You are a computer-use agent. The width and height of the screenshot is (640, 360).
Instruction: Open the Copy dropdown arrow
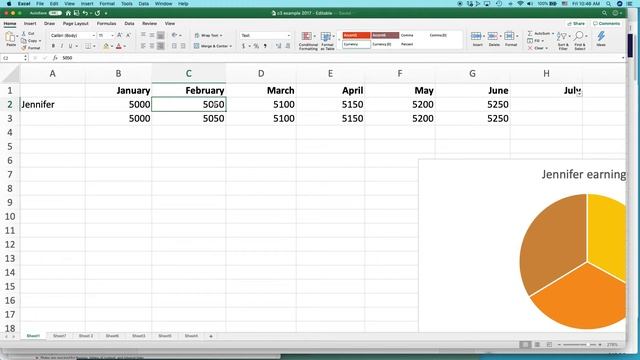pos(40,41)
